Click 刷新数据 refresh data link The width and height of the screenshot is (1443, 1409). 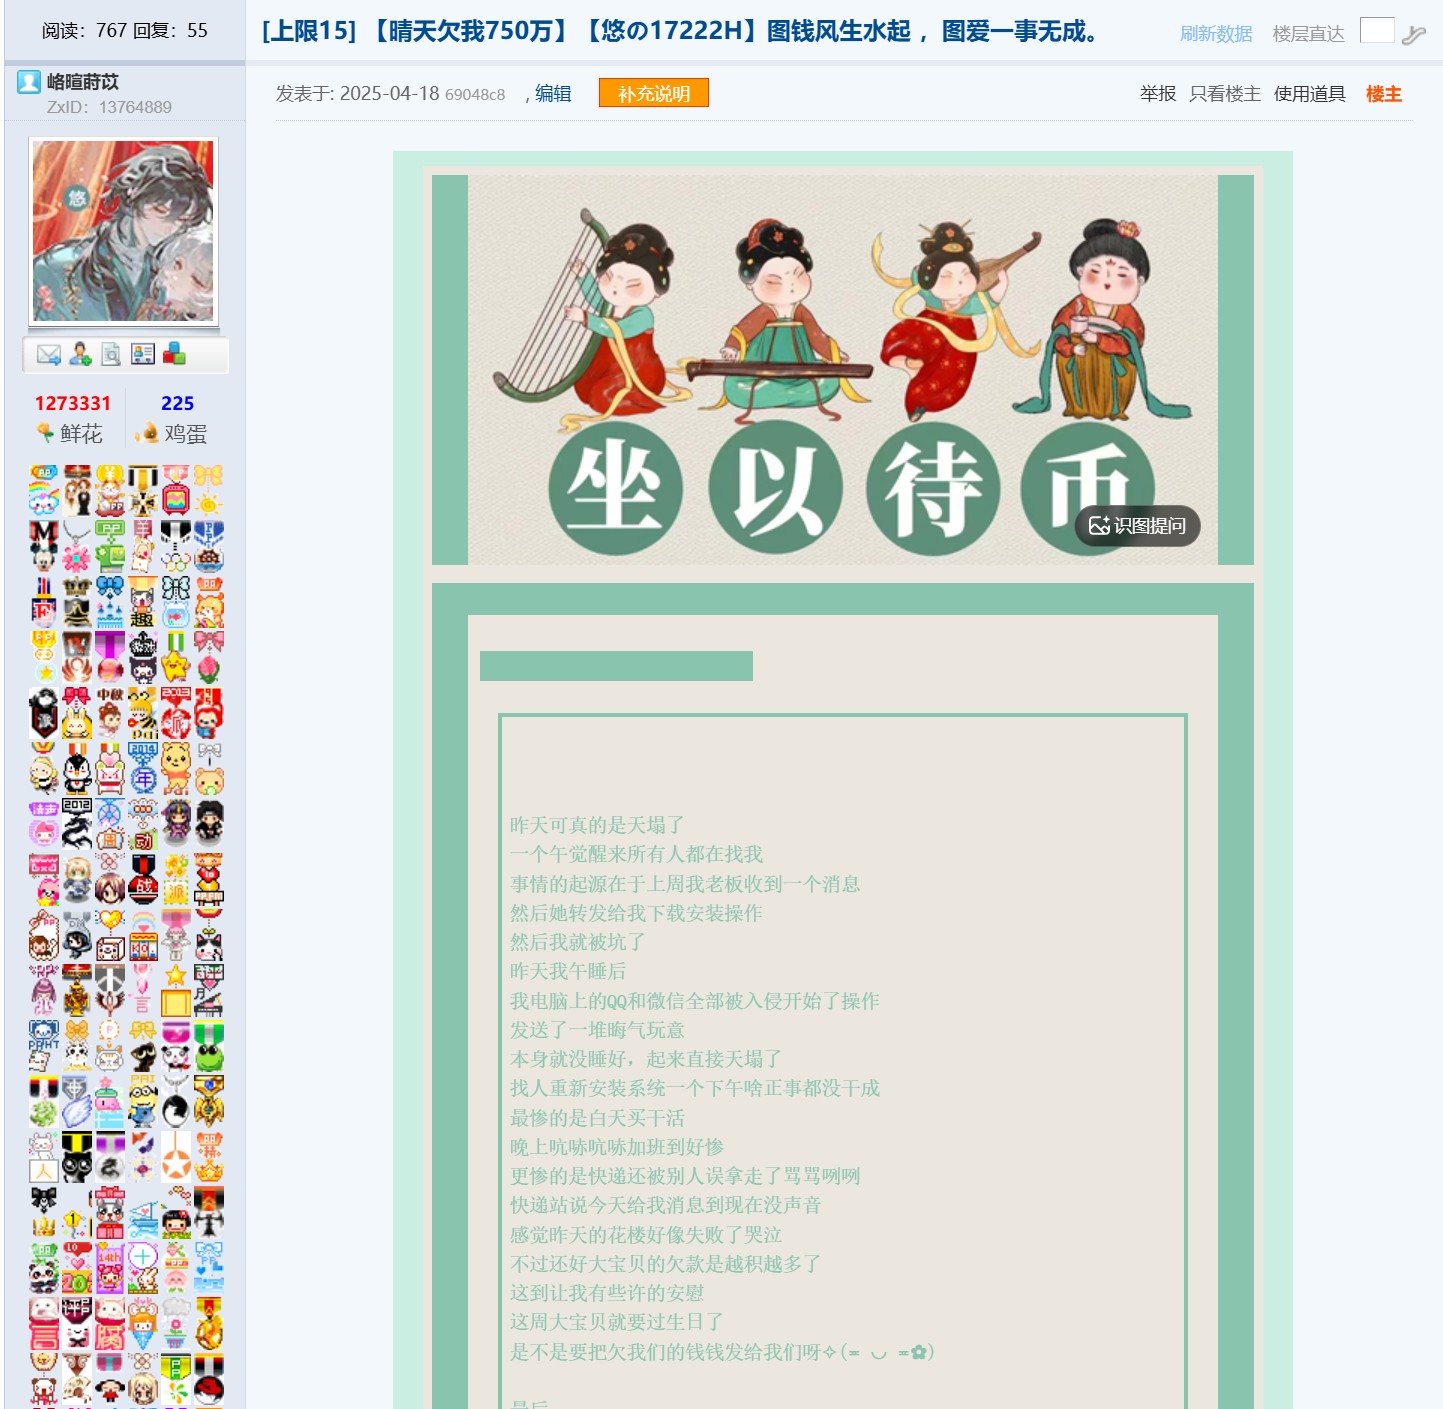pos(1216,34)
